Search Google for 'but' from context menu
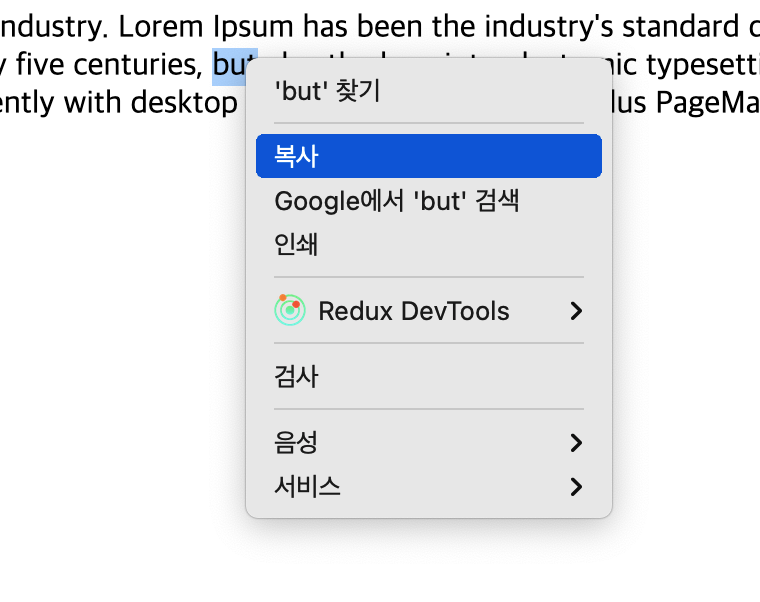 tap(429, 201)
